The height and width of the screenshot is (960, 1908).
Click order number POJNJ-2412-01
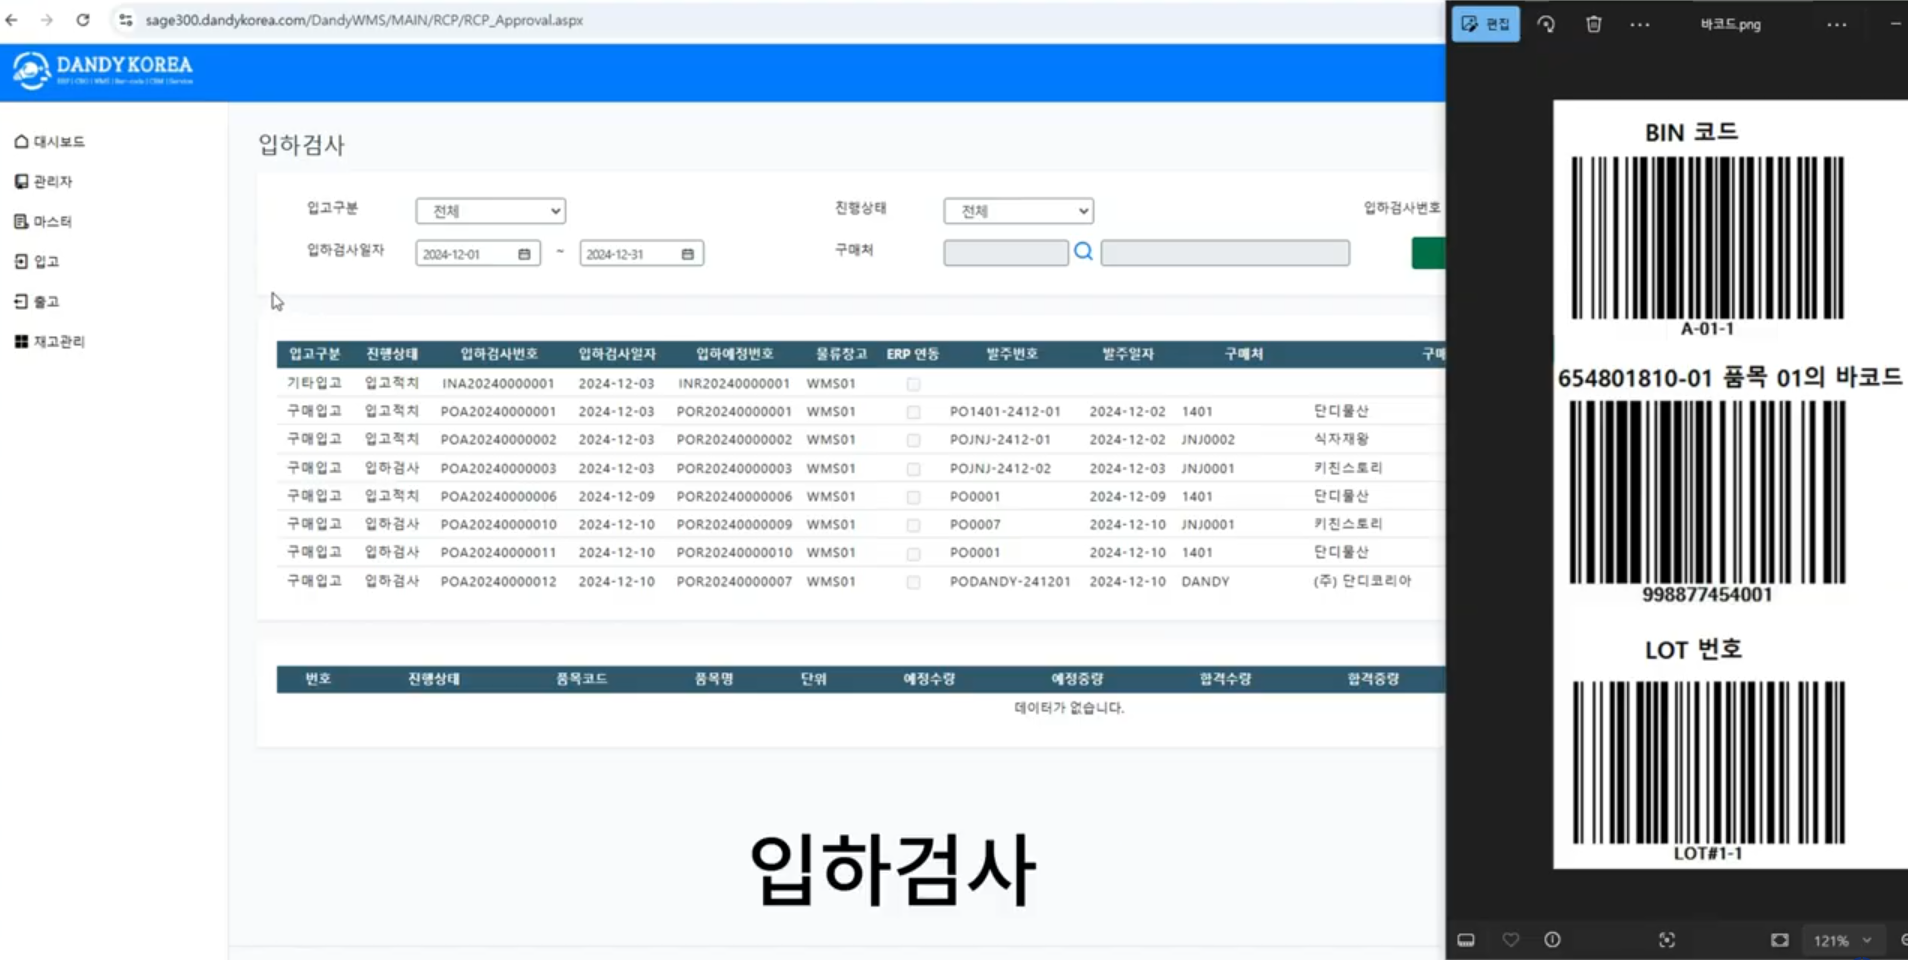[1000, 439]
